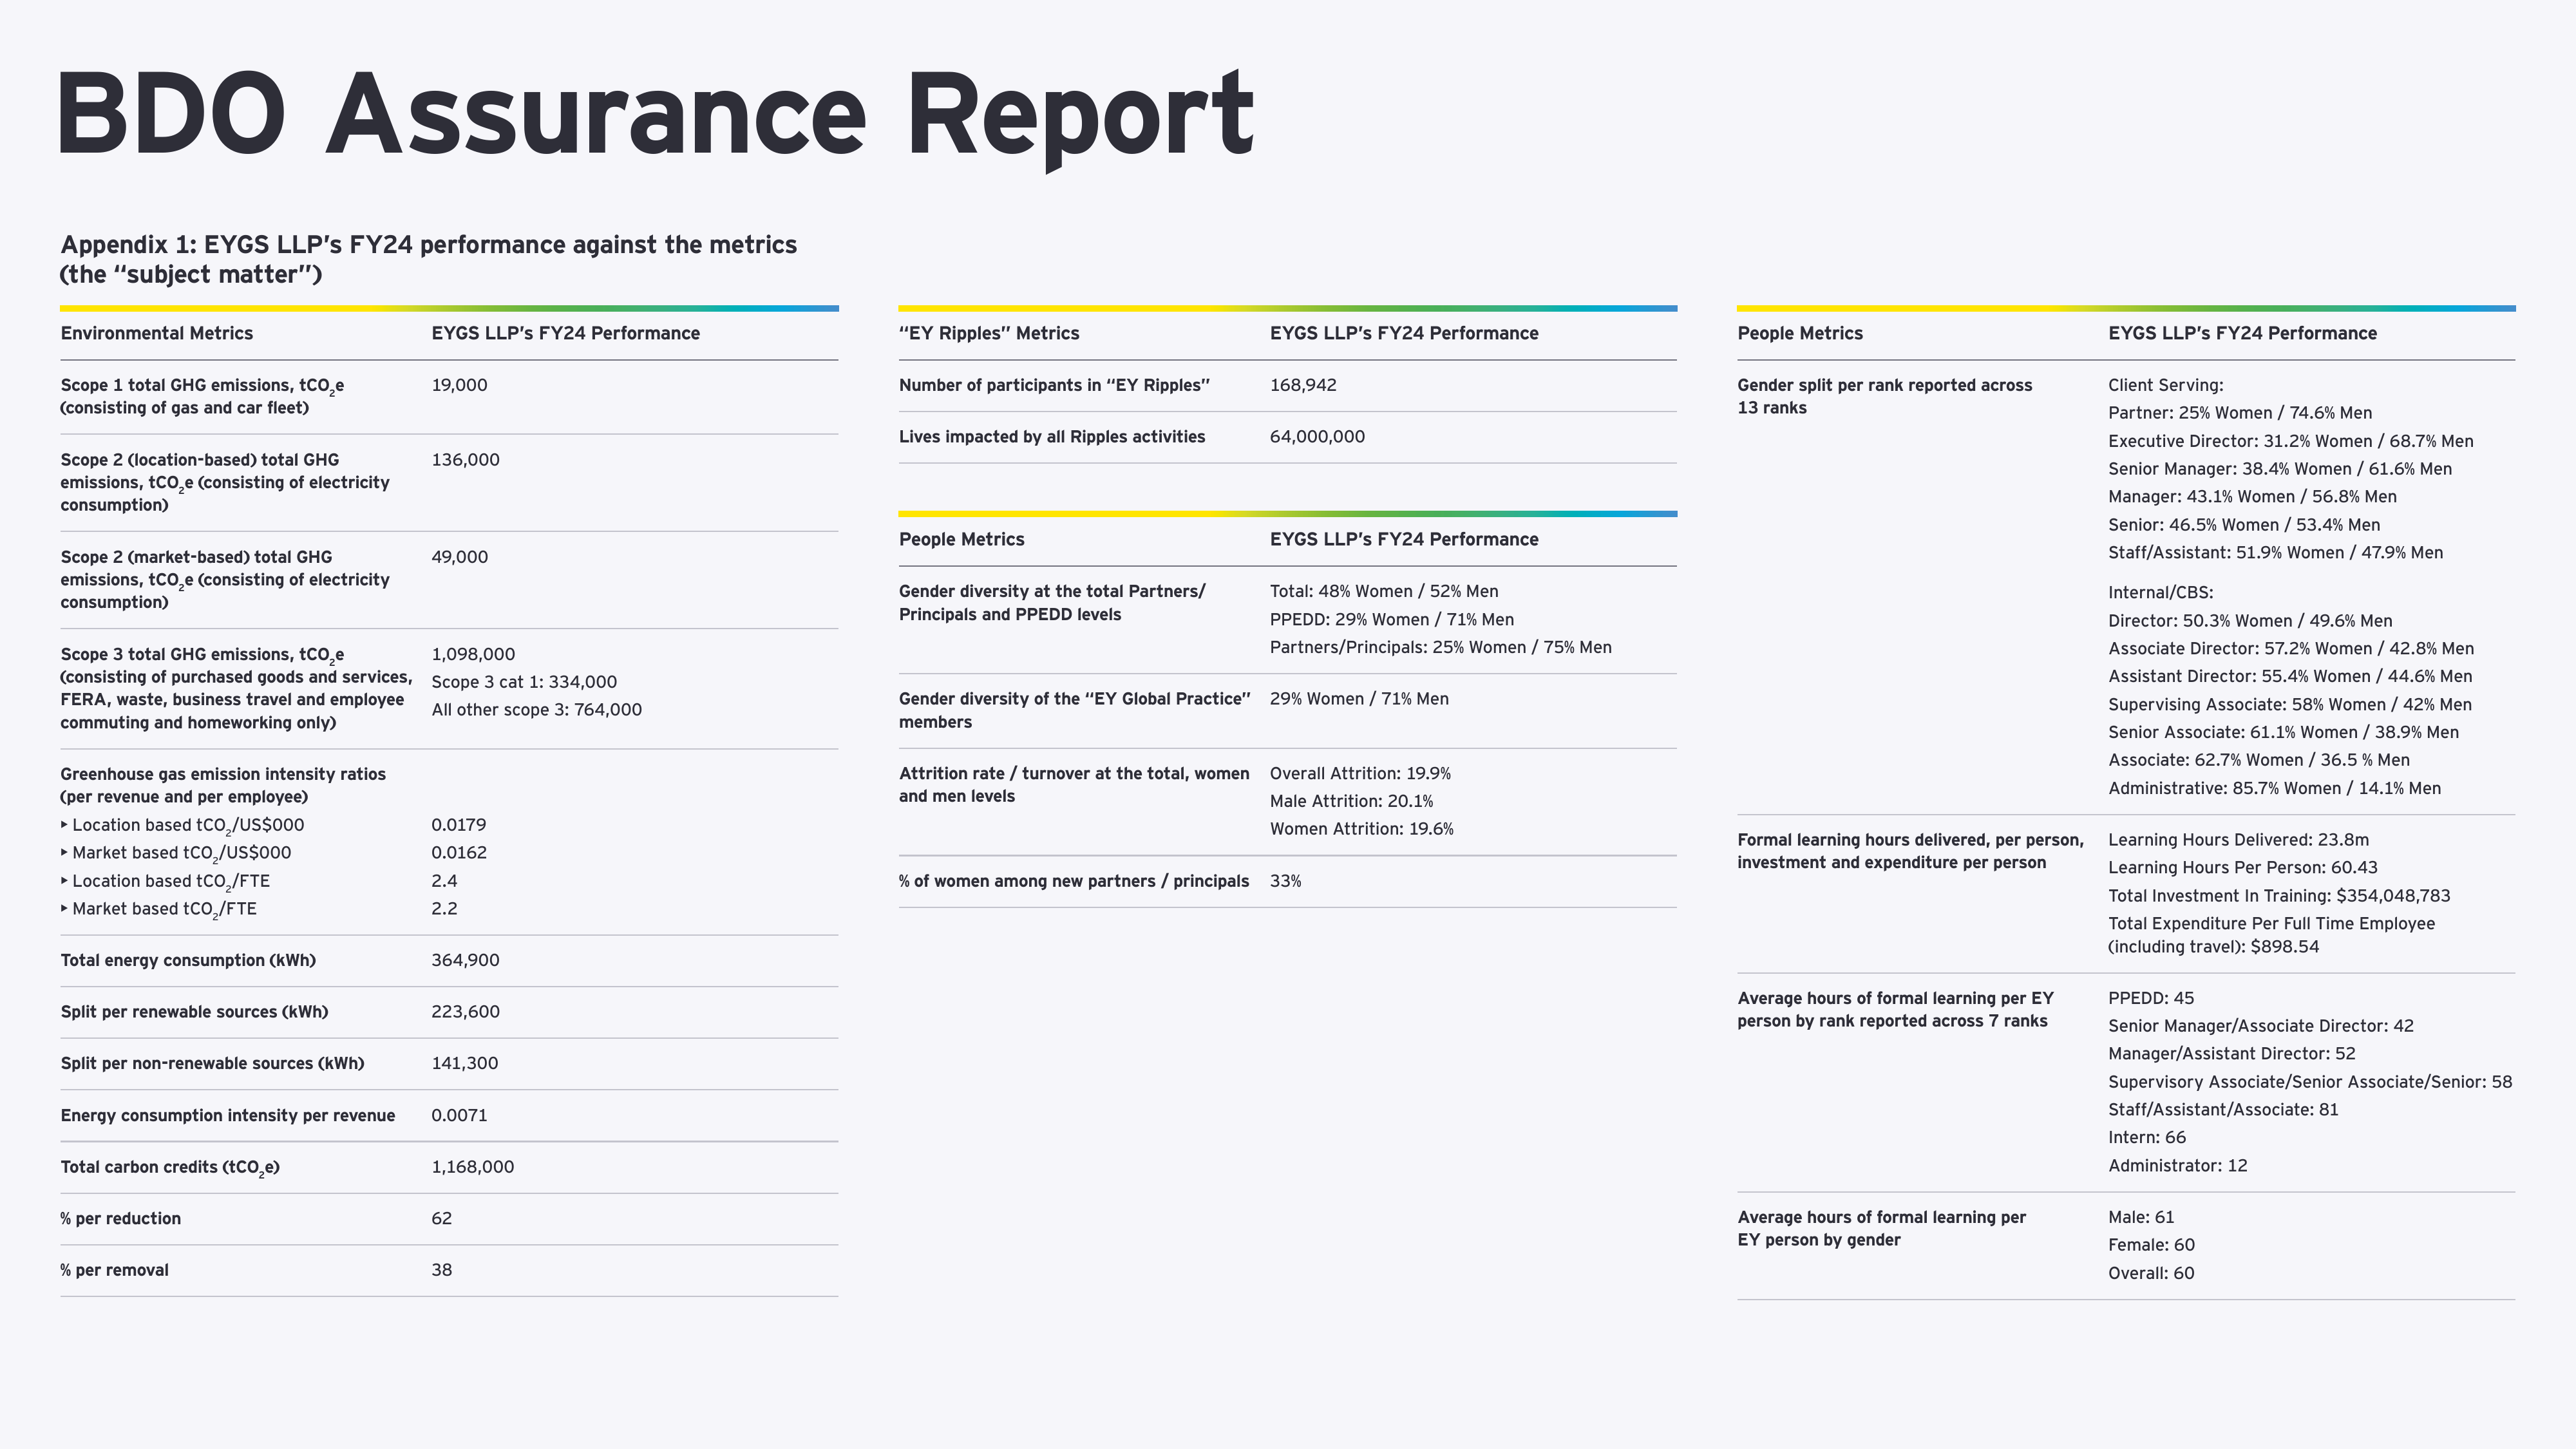Click 'All other scope 3: 764,000'
Viewport: 2576px width, 1449px height.
coord(536,710)
